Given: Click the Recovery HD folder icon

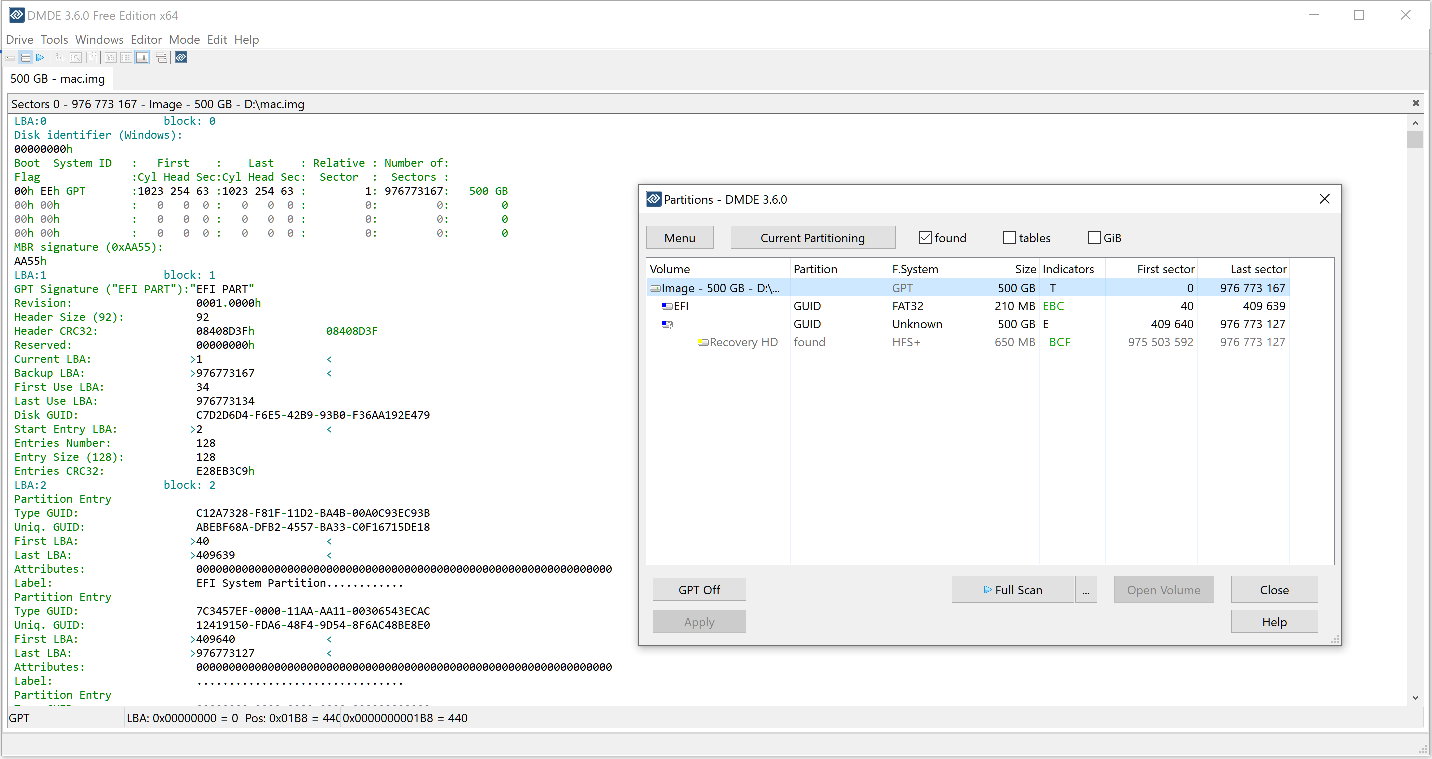Looking at the screenshot, I should (703, 342).
